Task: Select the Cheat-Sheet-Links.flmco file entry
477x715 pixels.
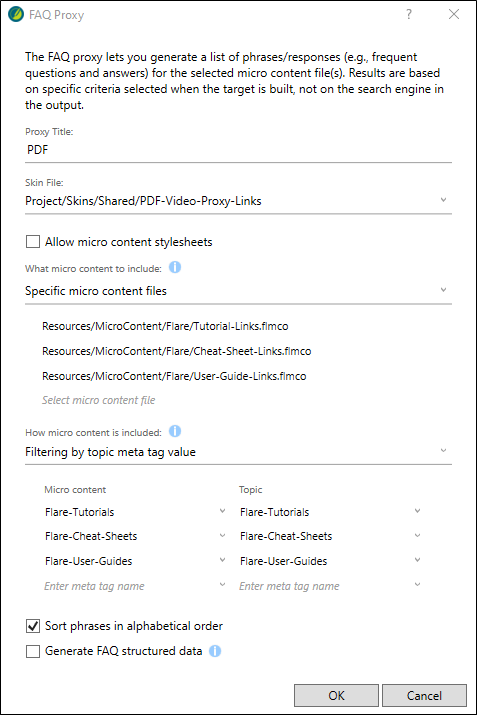Action: click(x=176, y=351)
